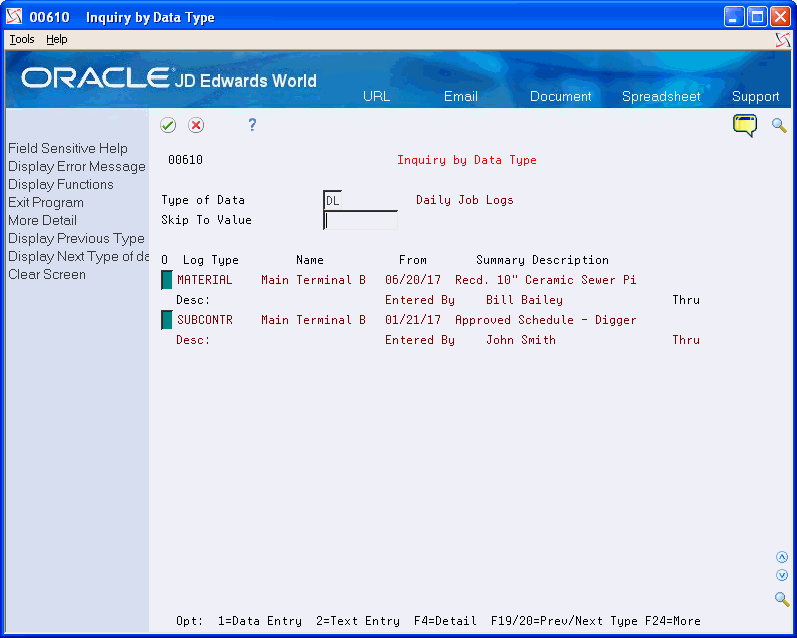Viewport: 797px width, 638px height.
Task: Choose Clear Screen in sidebar
Action: [x=47, y=275]
